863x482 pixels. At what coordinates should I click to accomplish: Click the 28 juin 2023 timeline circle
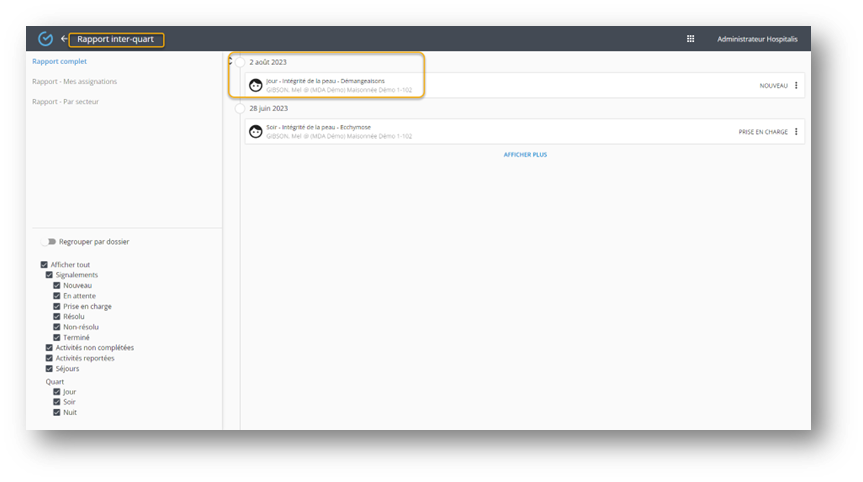(239, 108)
